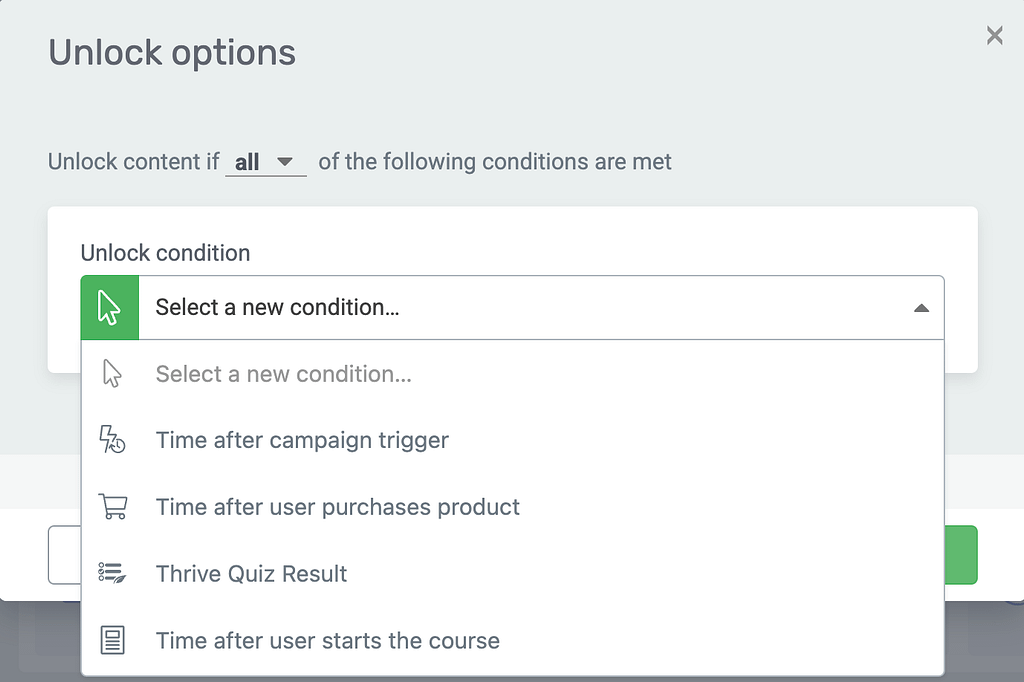The image size is (1024, 682).
Task: Click the lightning clock campaign trigger icon
Action: (112, 440)
